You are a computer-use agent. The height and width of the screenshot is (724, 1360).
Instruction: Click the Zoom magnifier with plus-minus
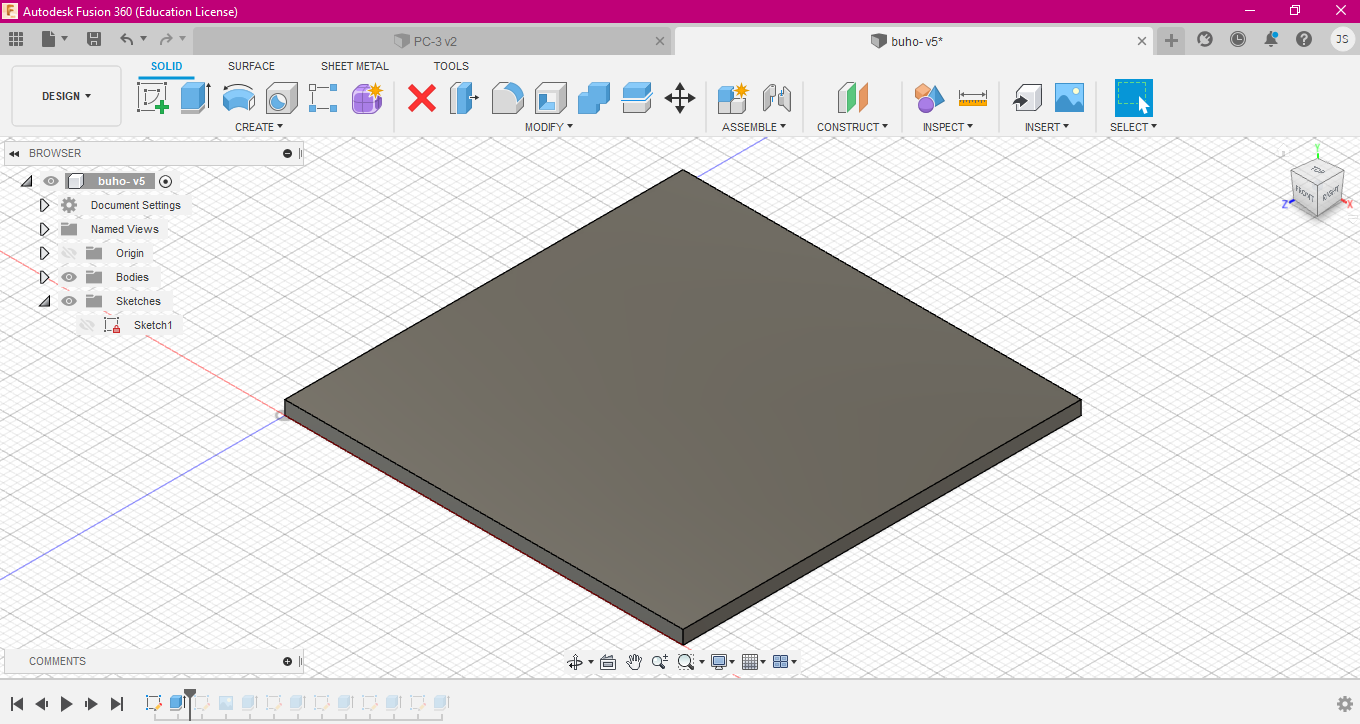(660, 661)
